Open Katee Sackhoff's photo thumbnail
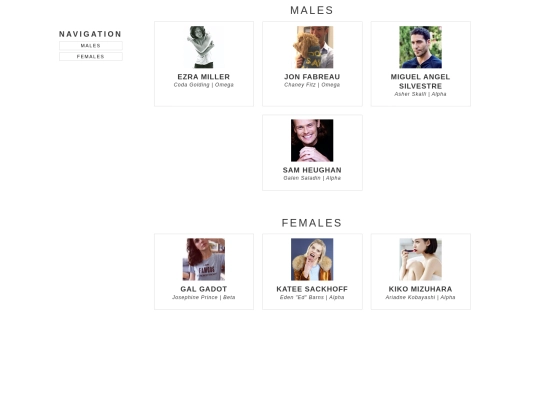The height and width of the screenshot is (405, 540). pos(312,259)
